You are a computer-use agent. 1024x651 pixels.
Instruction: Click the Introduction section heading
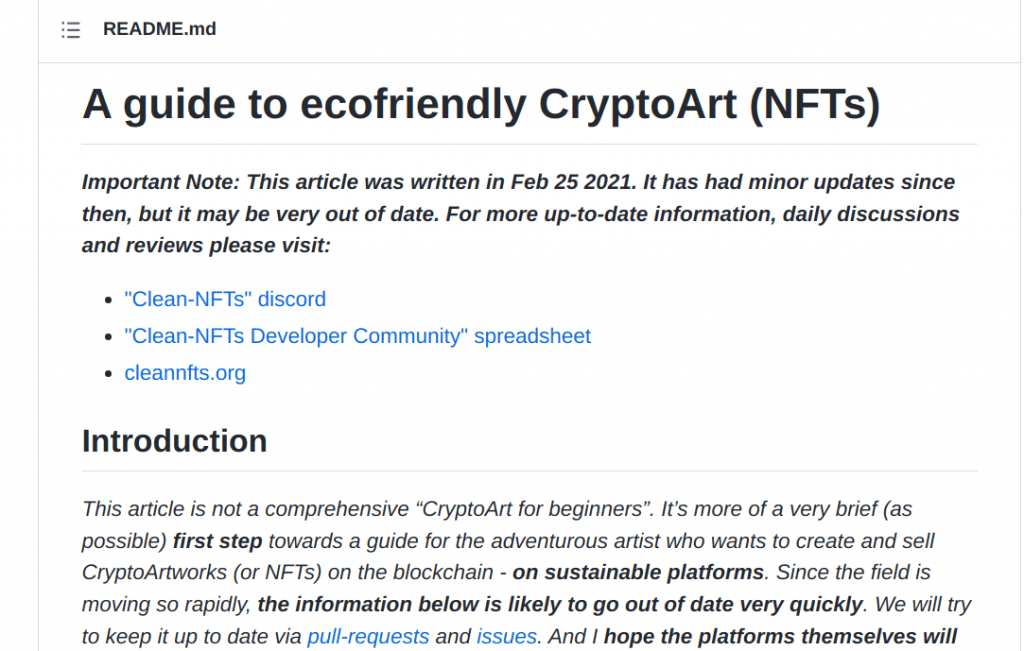coord(174,441)
